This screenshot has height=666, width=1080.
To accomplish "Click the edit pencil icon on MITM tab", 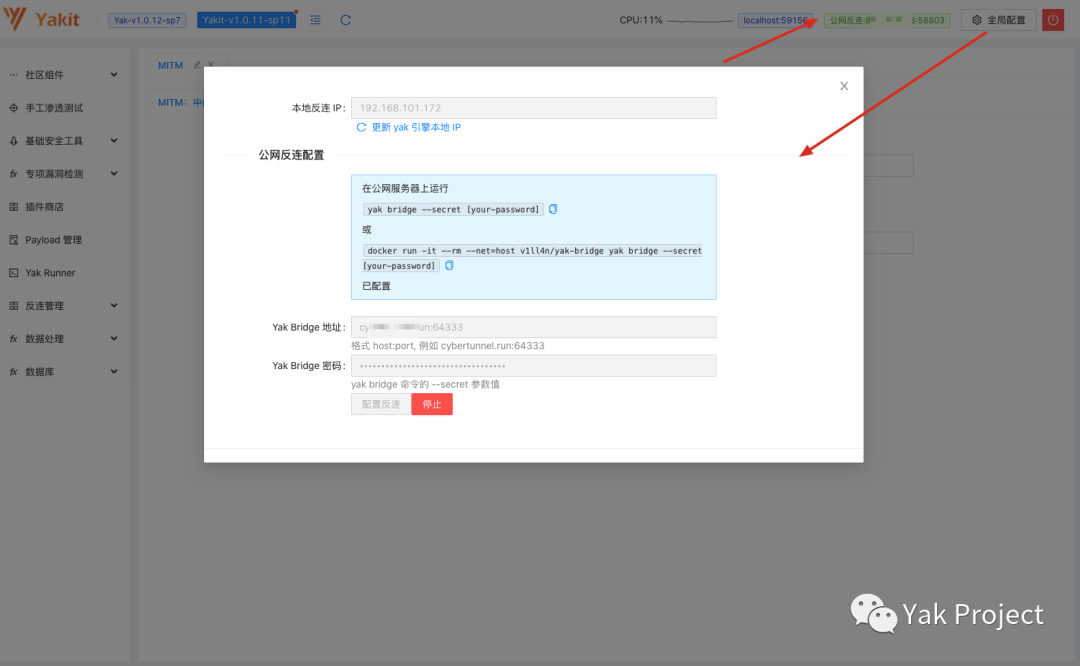I will (x=197, y=65).
